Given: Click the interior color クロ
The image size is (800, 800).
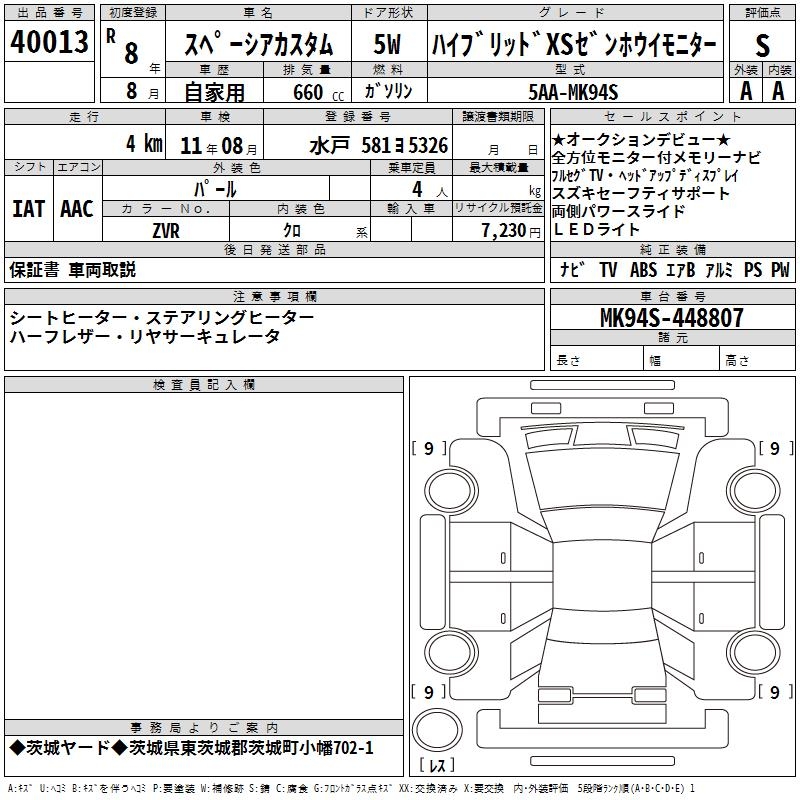Looking at the screenshot, I should coord(292,231).
